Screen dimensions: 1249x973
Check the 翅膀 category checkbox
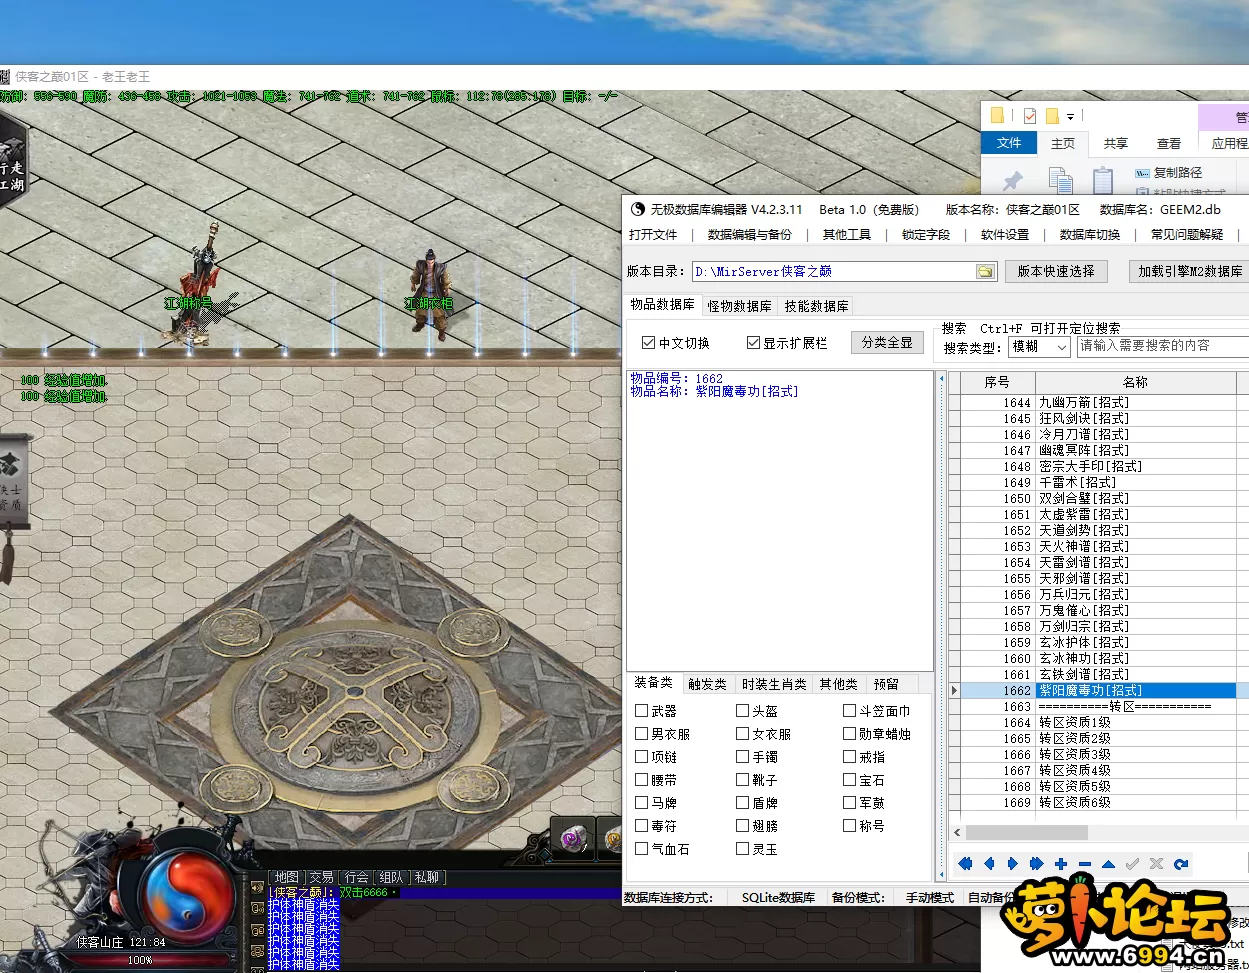coord(742,826)
